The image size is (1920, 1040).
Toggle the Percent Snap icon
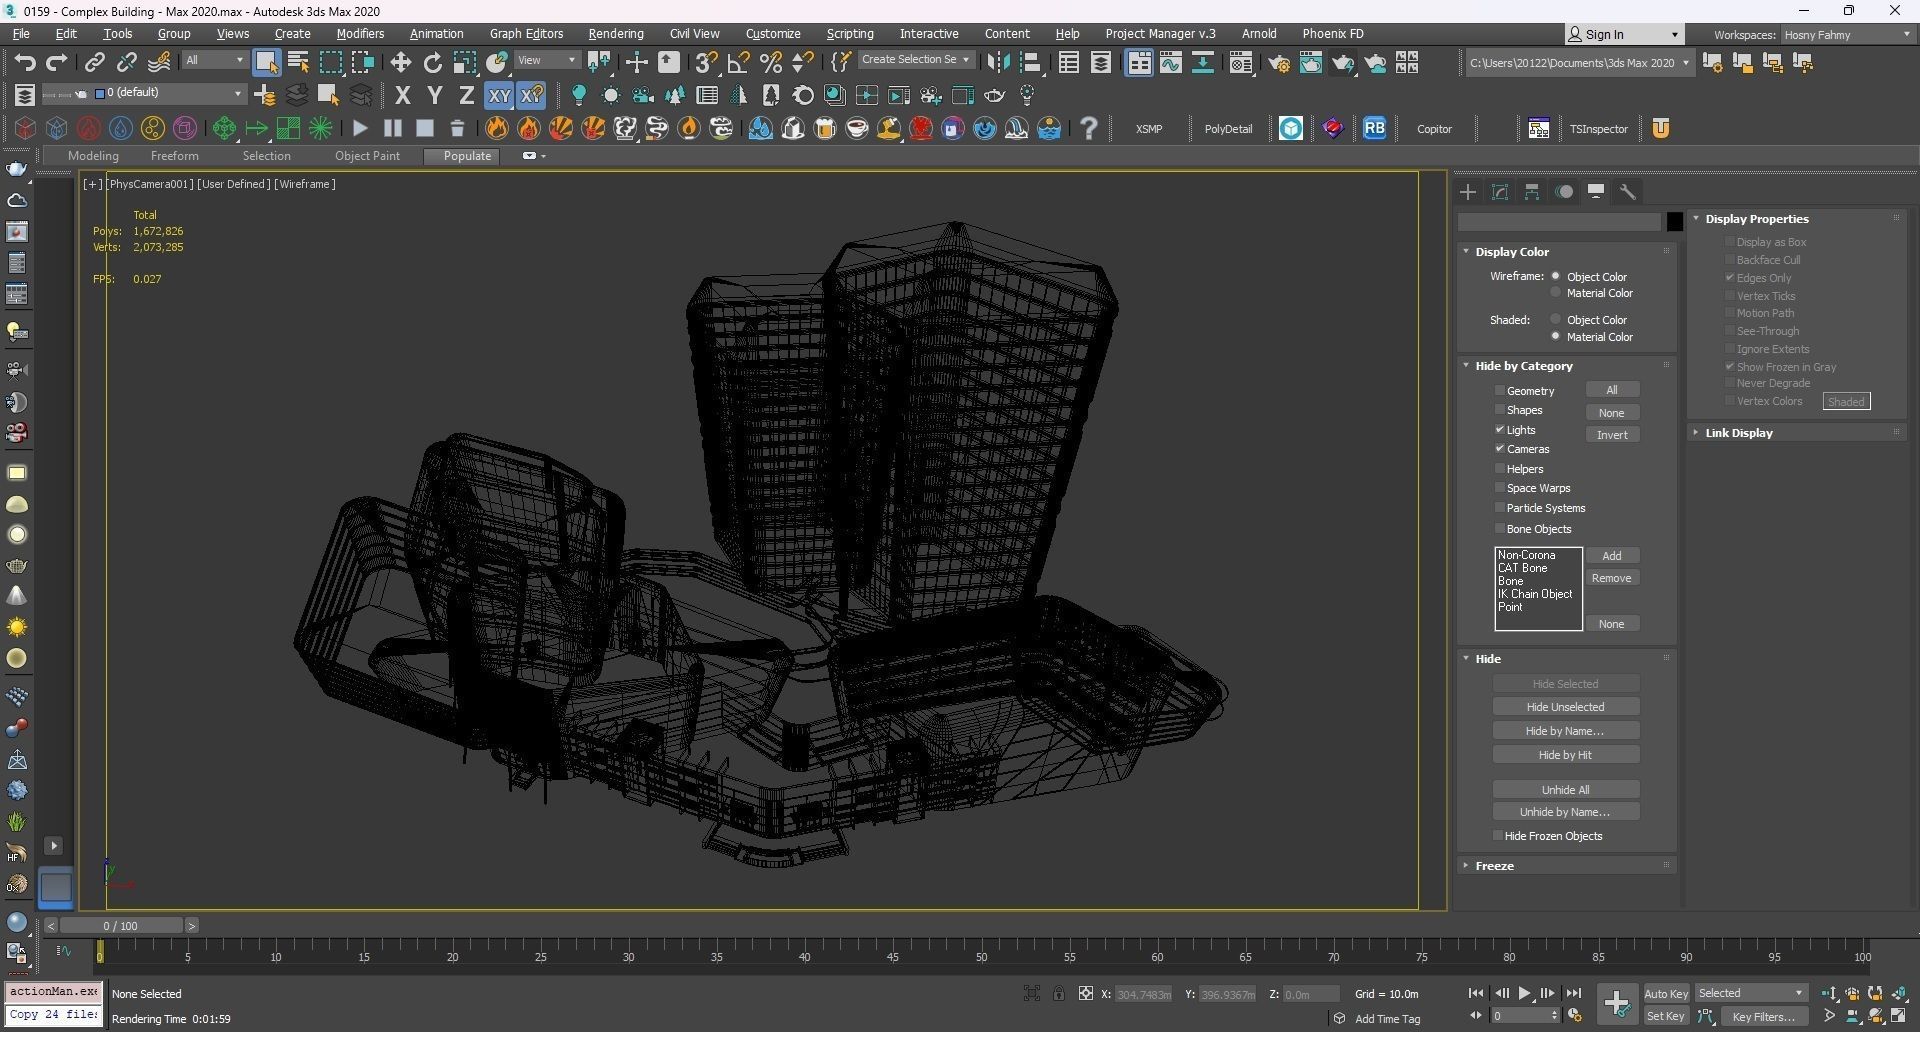coord(770,63)
